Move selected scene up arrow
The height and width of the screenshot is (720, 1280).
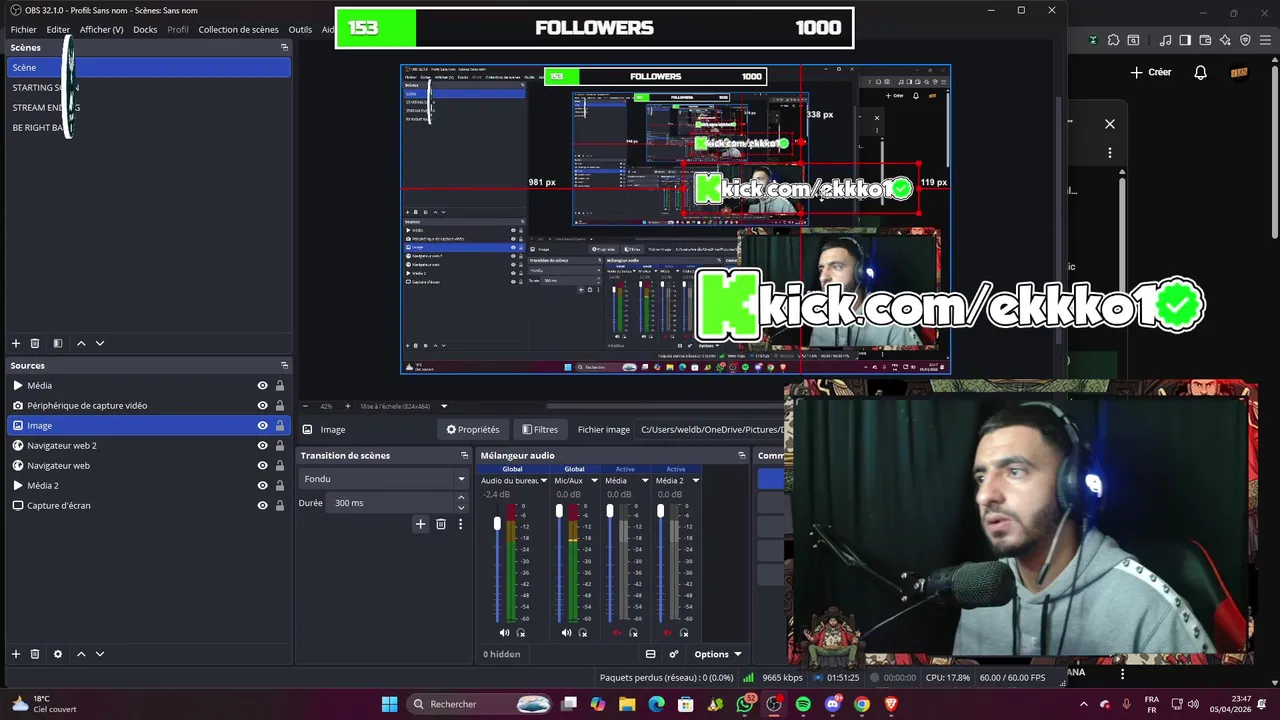pos(81,343)
